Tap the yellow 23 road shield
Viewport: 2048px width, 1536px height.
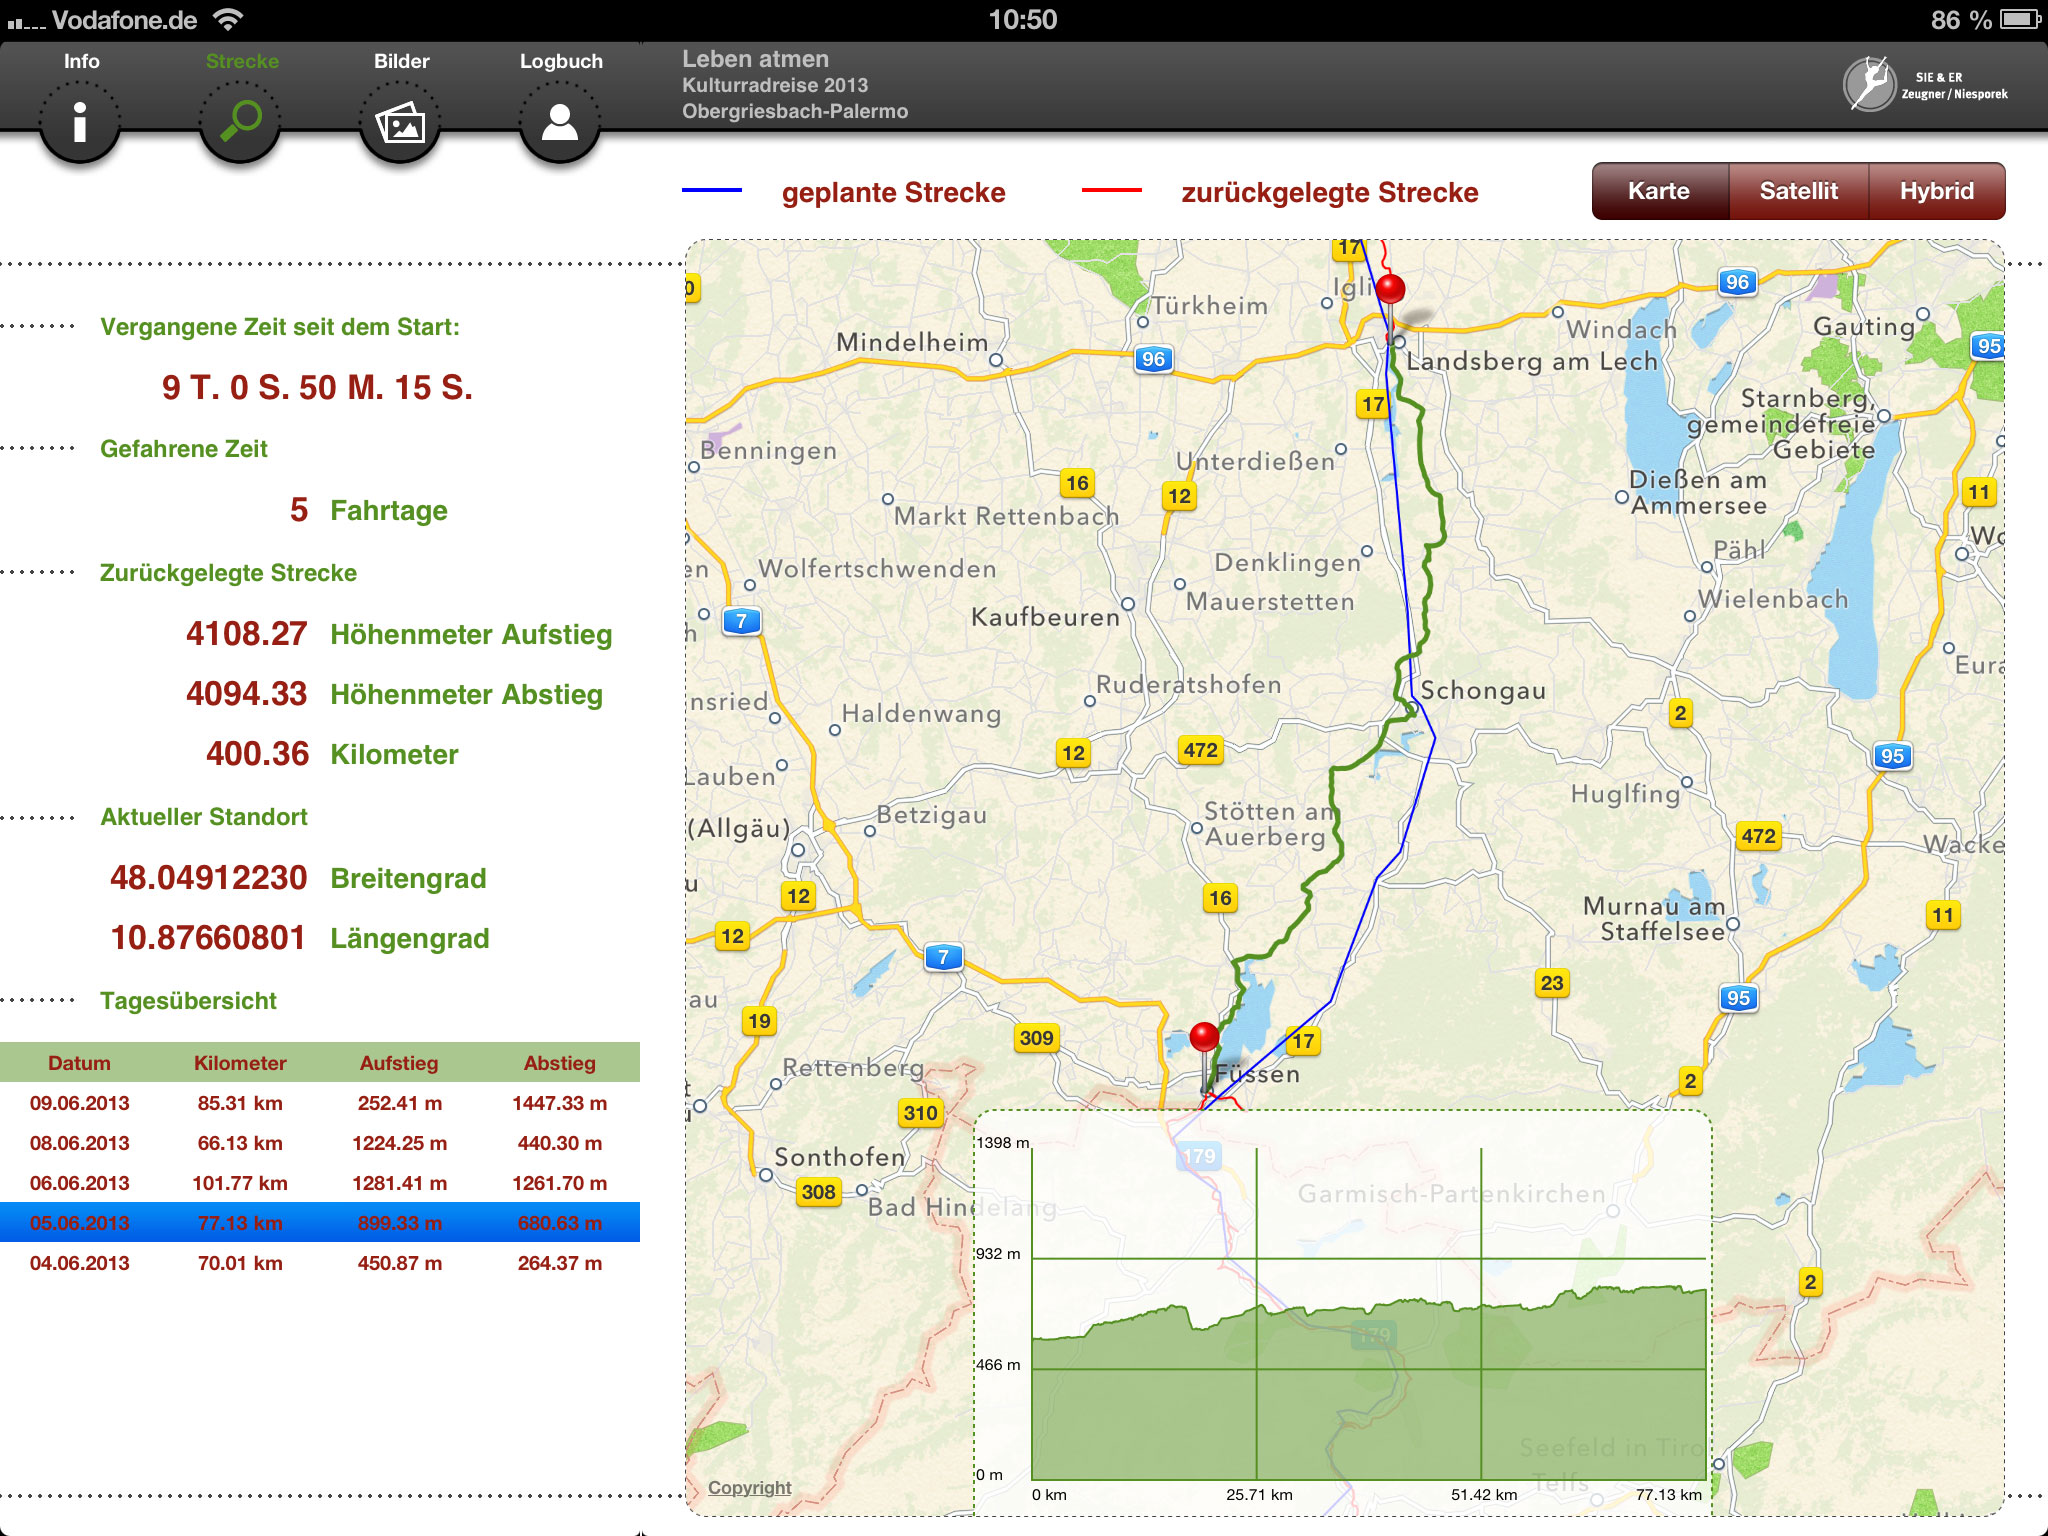[x=1551, y=983]
